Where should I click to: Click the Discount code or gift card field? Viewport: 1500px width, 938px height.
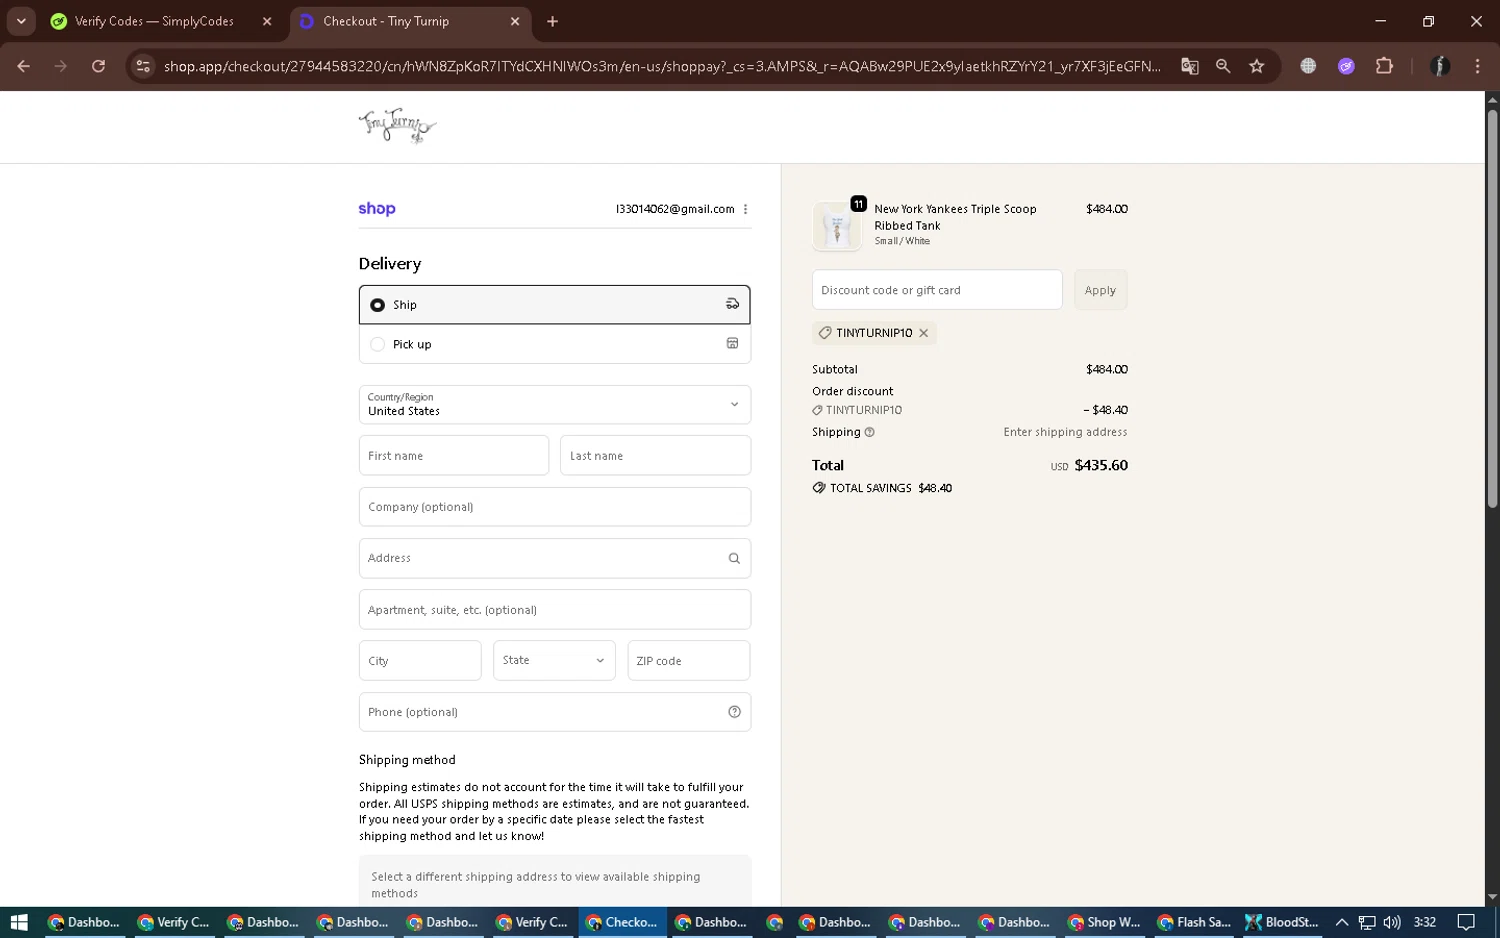point(937,290)
